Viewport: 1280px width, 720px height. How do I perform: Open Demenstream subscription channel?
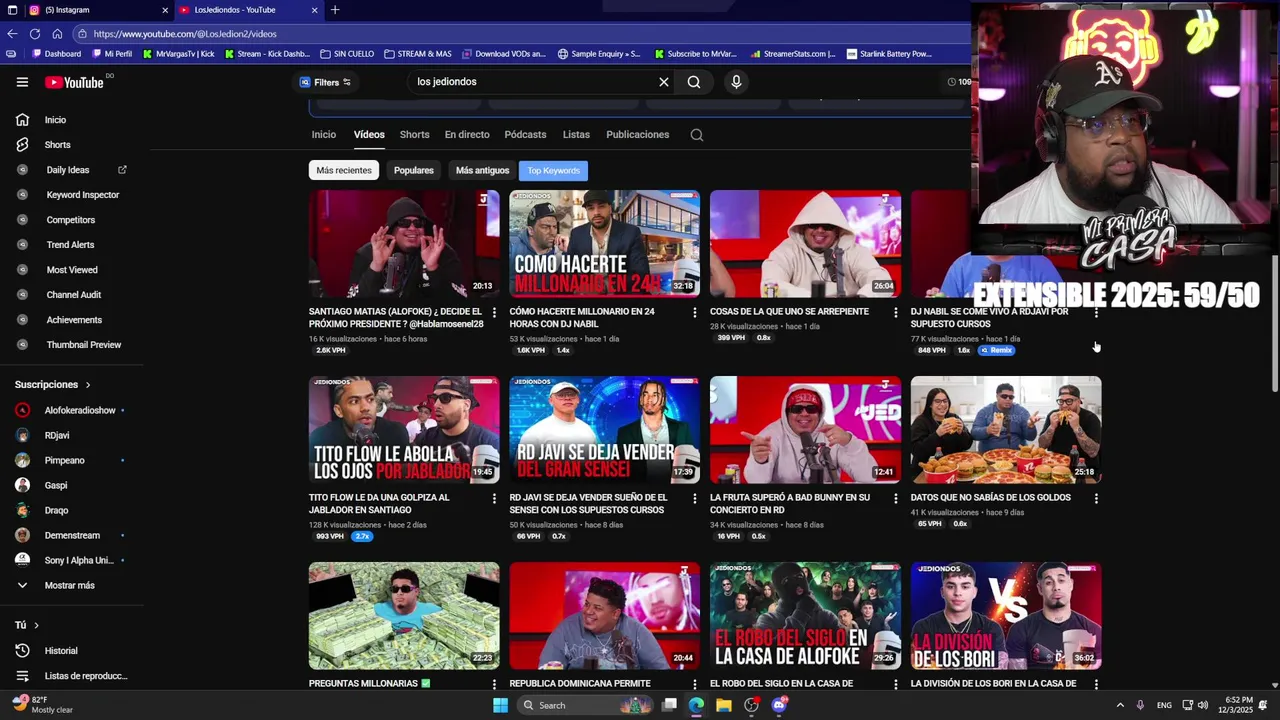[x=72, y=536]
